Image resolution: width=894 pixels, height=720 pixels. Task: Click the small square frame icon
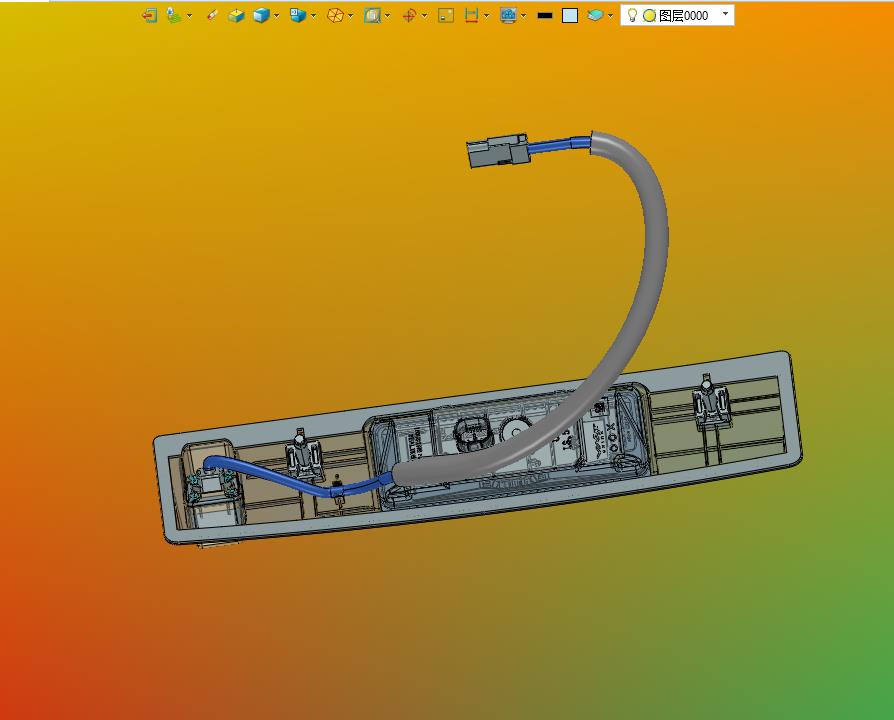pos(446,15)
